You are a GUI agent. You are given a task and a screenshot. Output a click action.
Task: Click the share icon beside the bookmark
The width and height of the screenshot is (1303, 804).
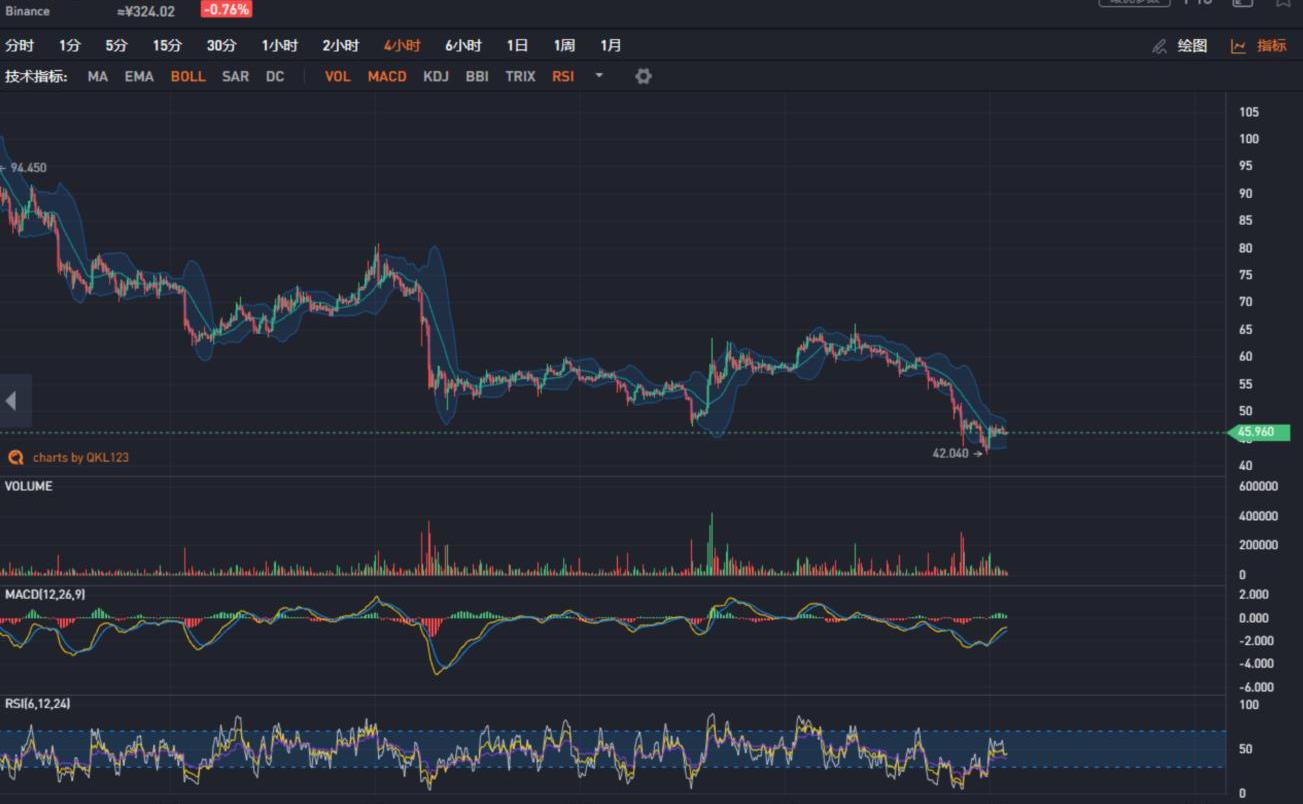tap(1242, 3)
